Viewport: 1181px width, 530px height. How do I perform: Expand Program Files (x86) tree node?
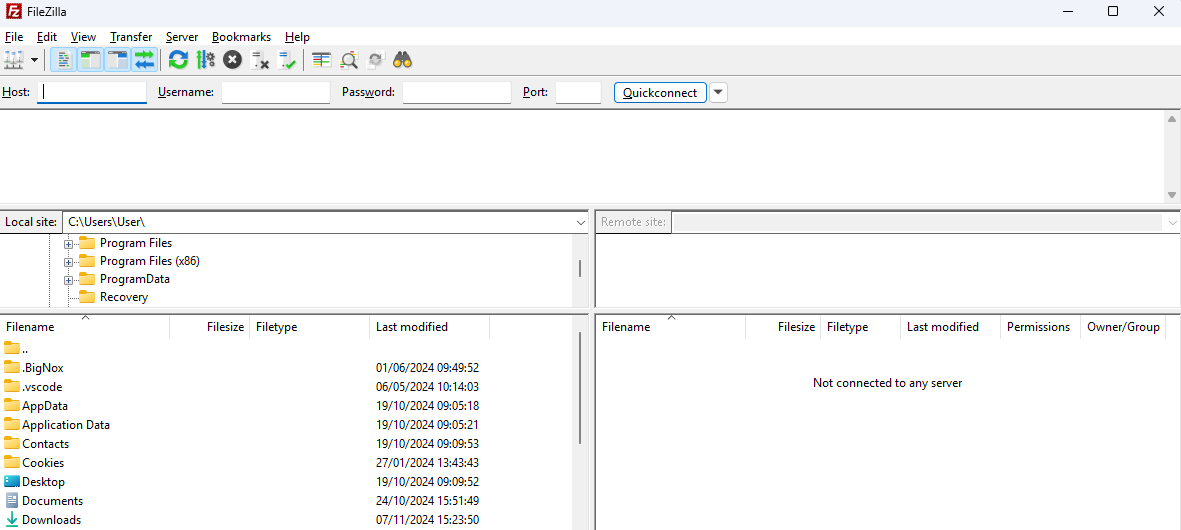(69, 262)
